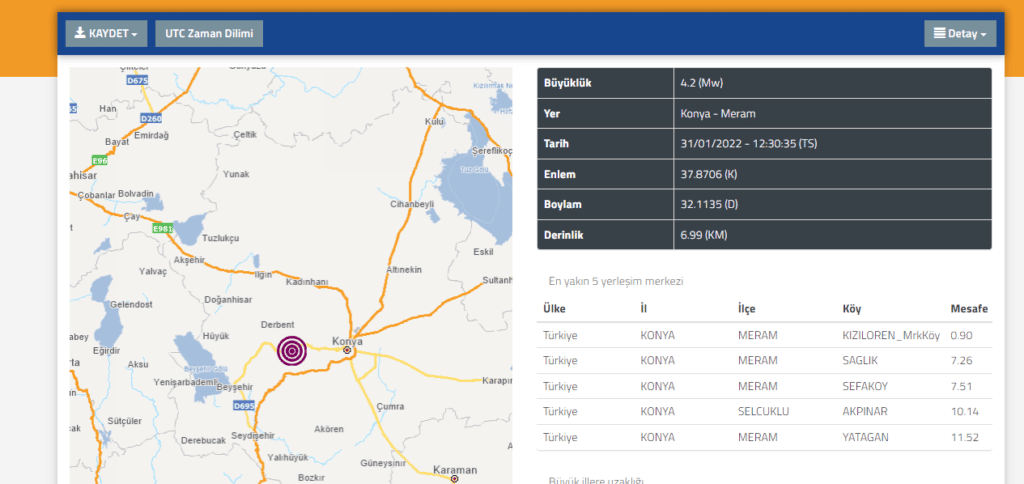This screenshot has width=1024, height=484.
Task: Click the Köy column header
Action: pyautogui.click(x=852, y=309)
